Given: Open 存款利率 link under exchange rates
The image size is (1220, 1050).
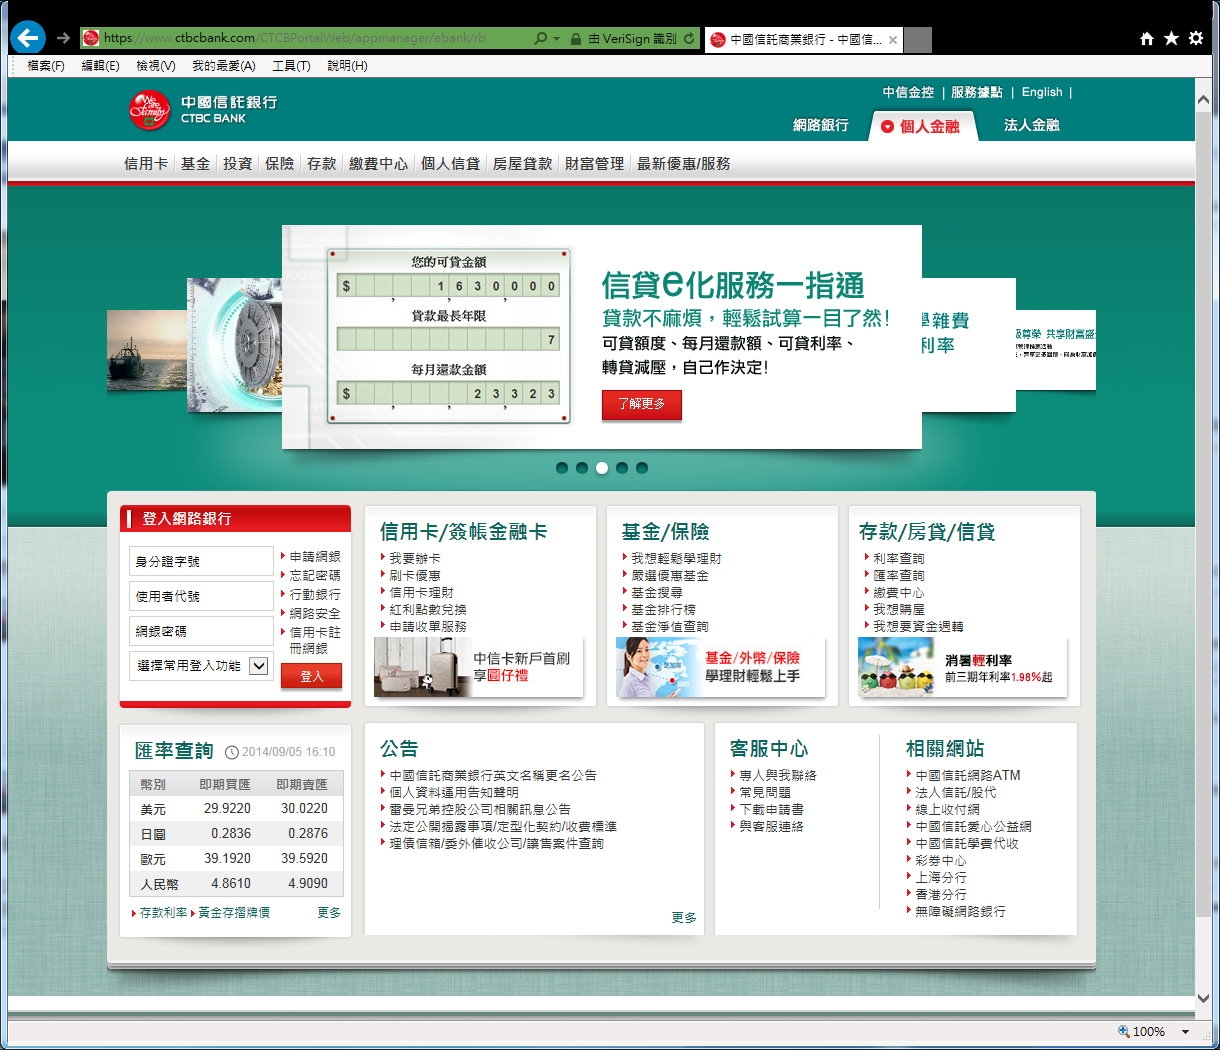Looking at the screenshot, I should point(164,913).
